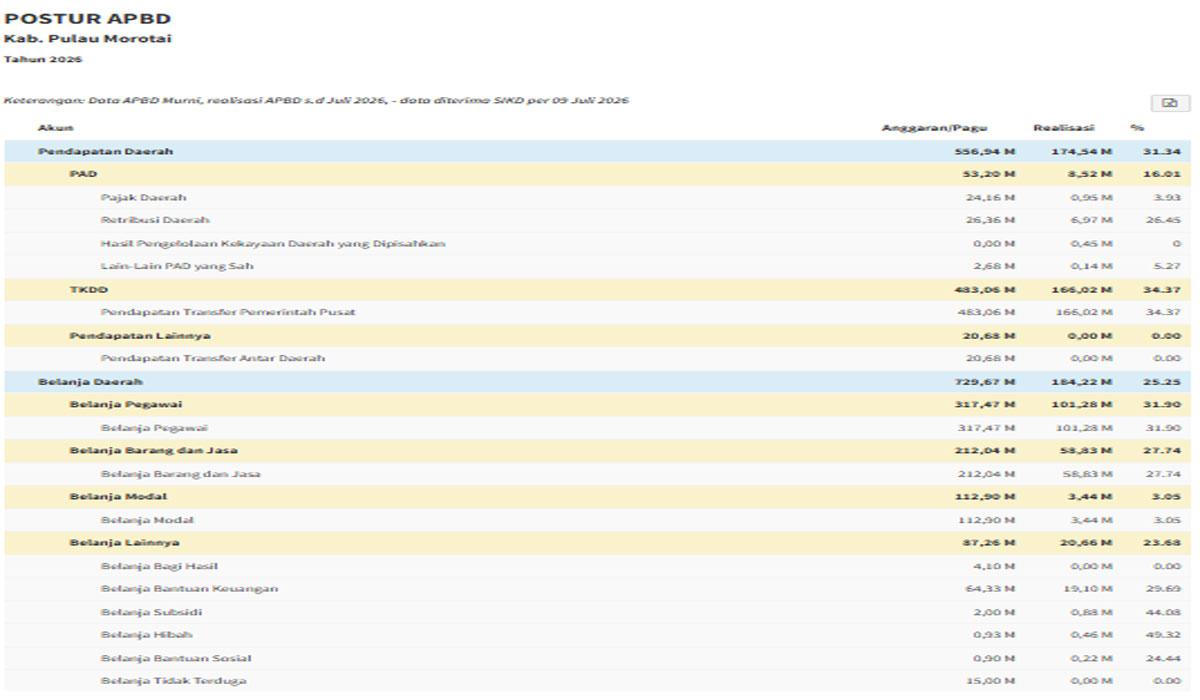This screenshot has height=700, width=1200.
Task: Select Pendapatan Transfer Pemerintah Pusat row
Action: click(228, 312)
